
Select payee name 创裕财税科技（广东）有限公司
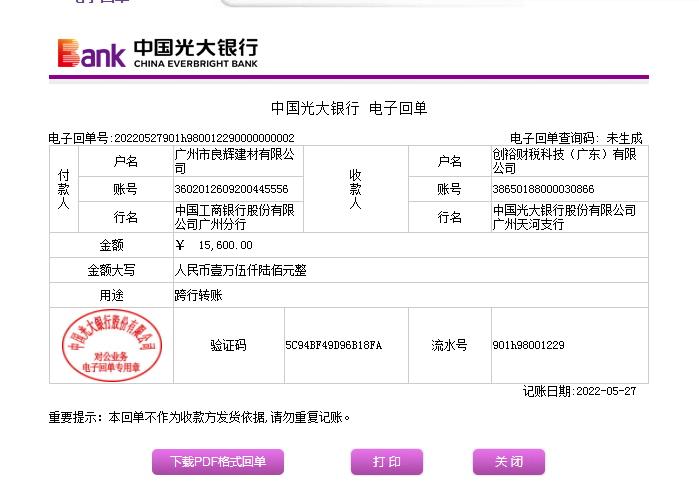[x=564, y=161]
